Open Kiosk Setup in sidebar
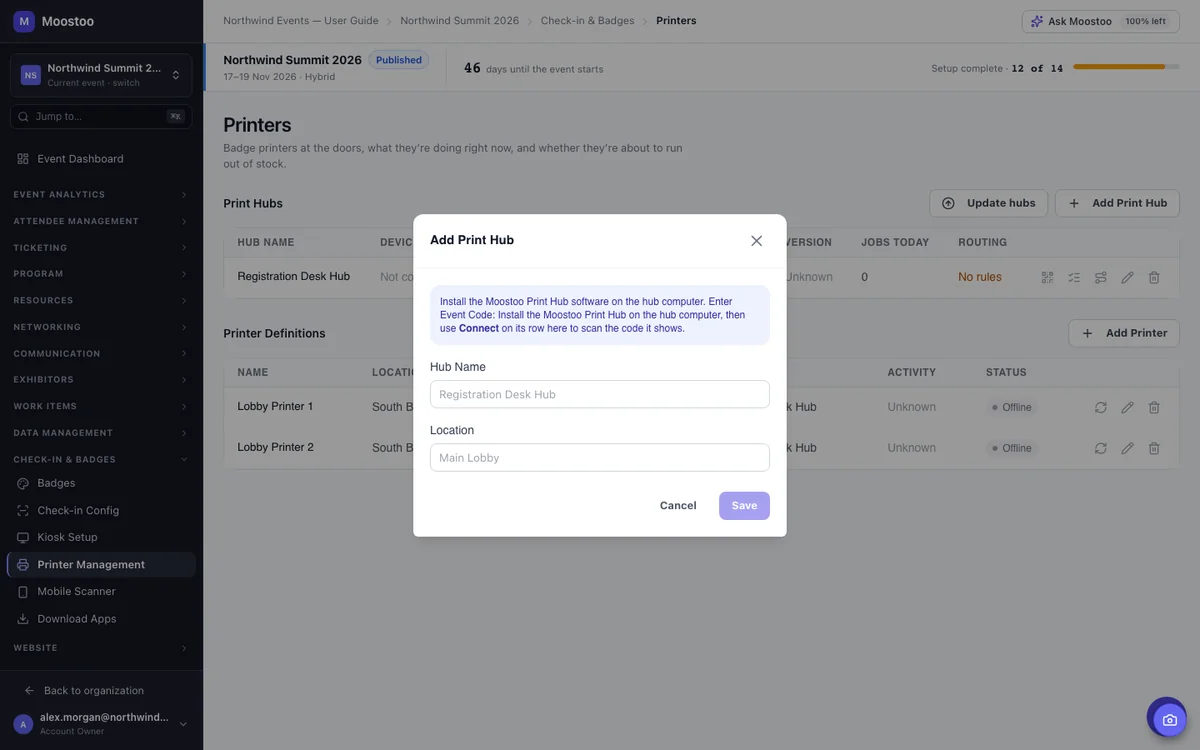Screen dimensions: 1200x750 point(101,537)
